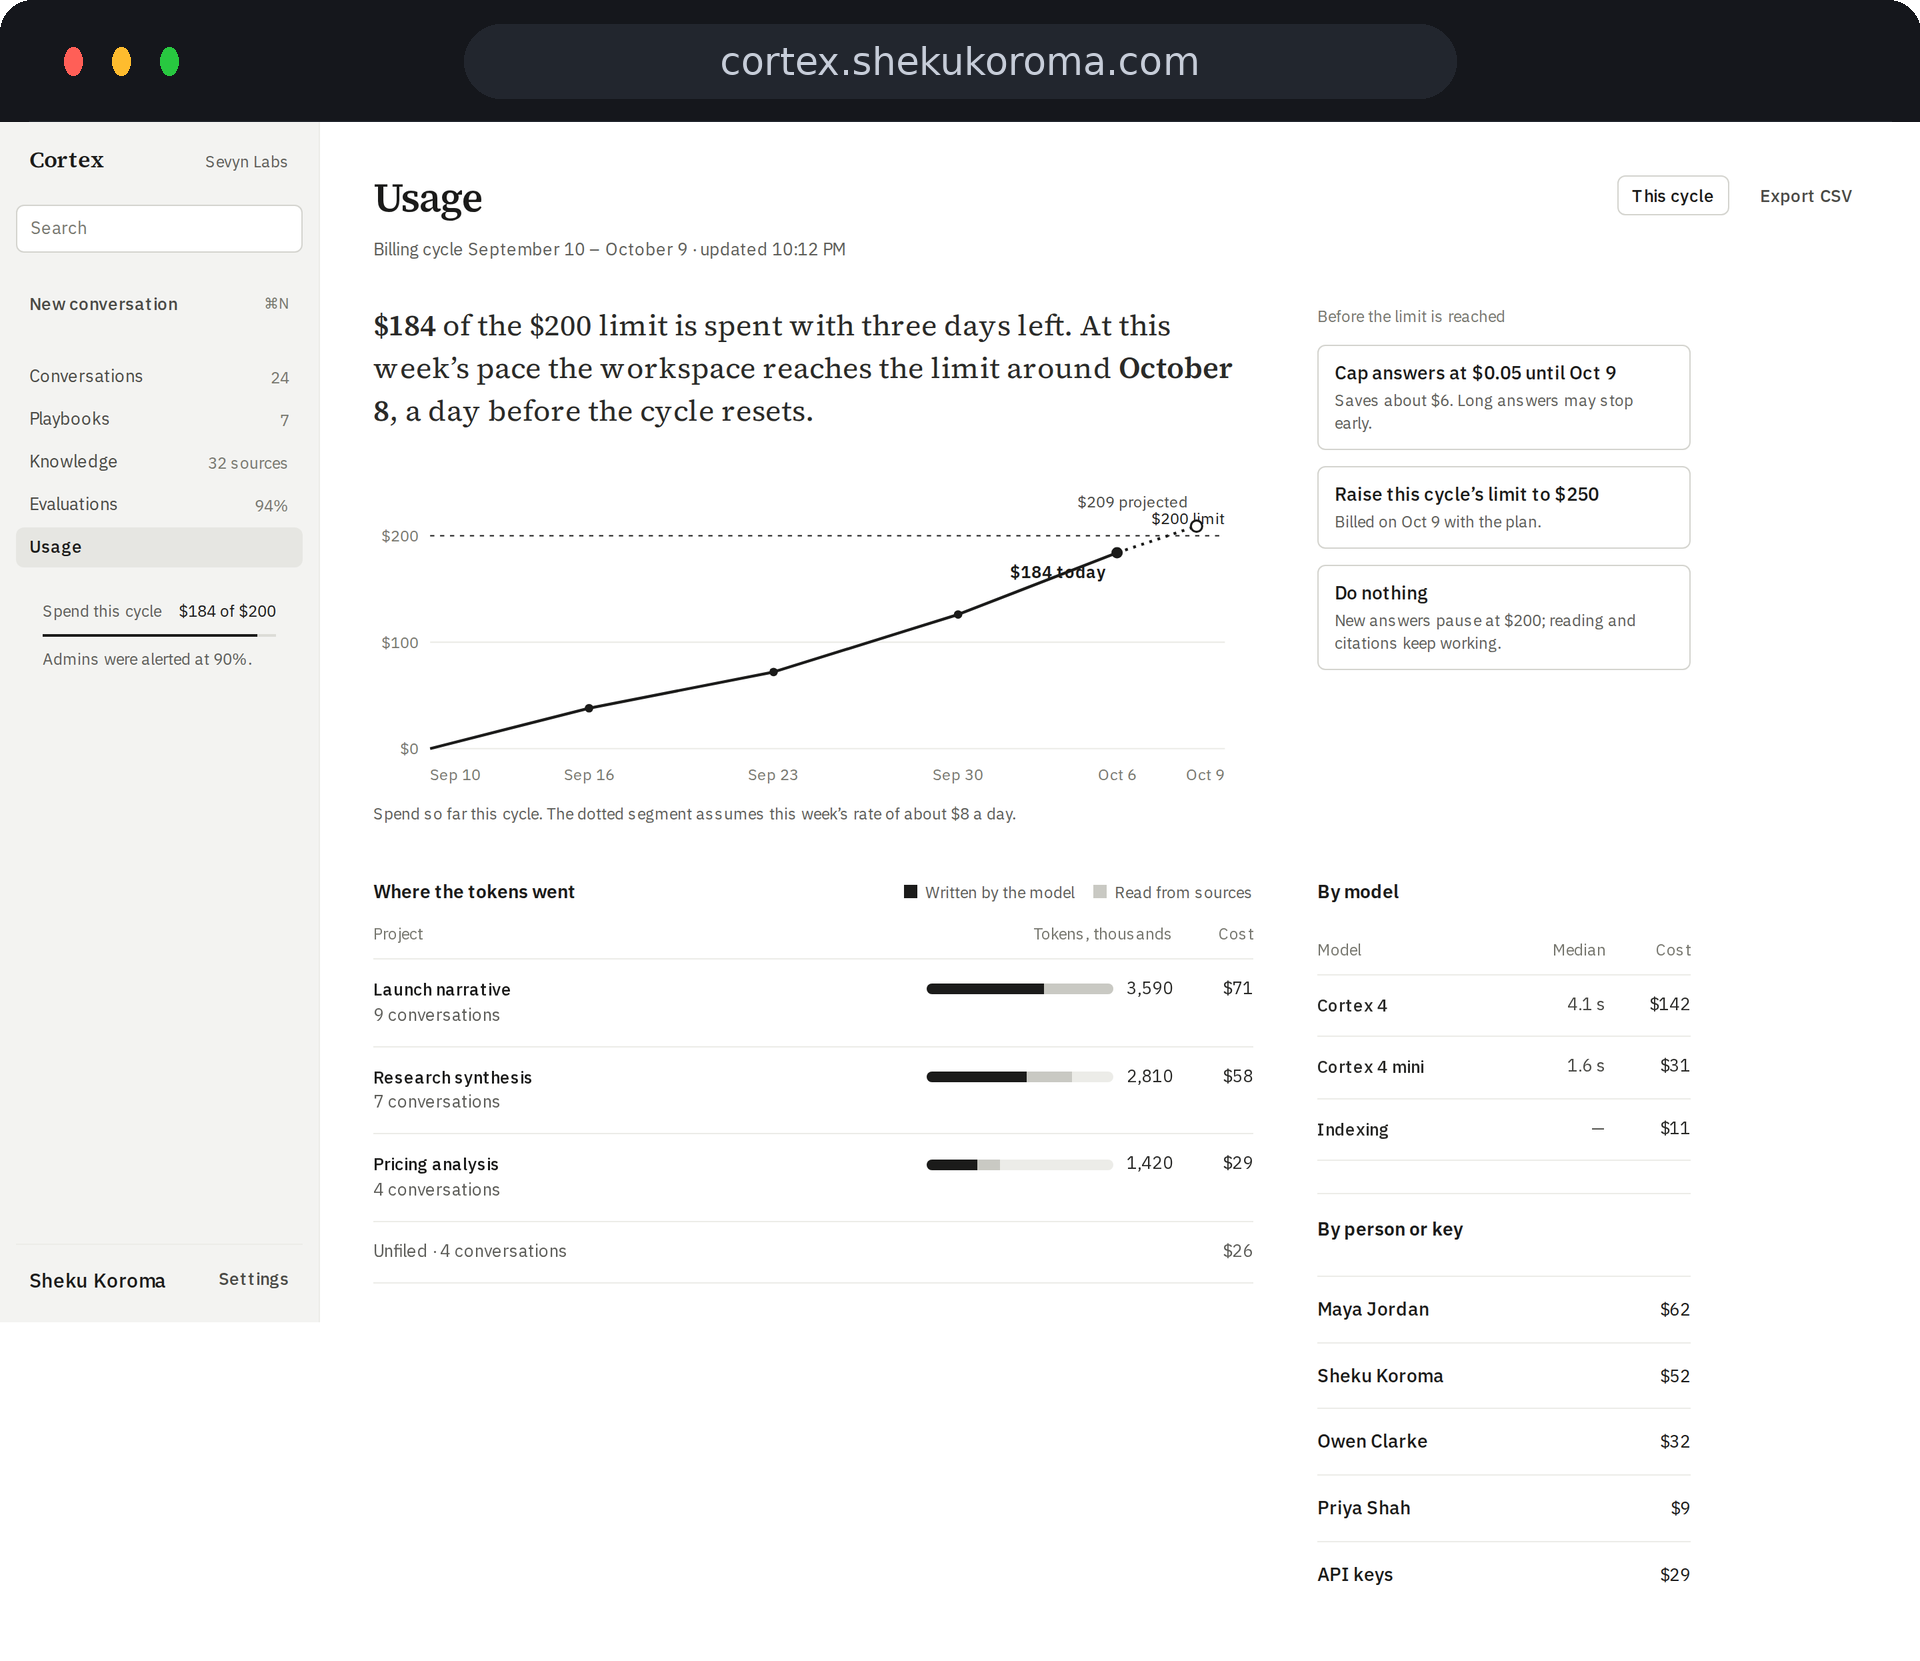This screenshot has width=1920, height=1661.
Task: Click the yellow minimize window dot
Action: [x=121, y=62]
